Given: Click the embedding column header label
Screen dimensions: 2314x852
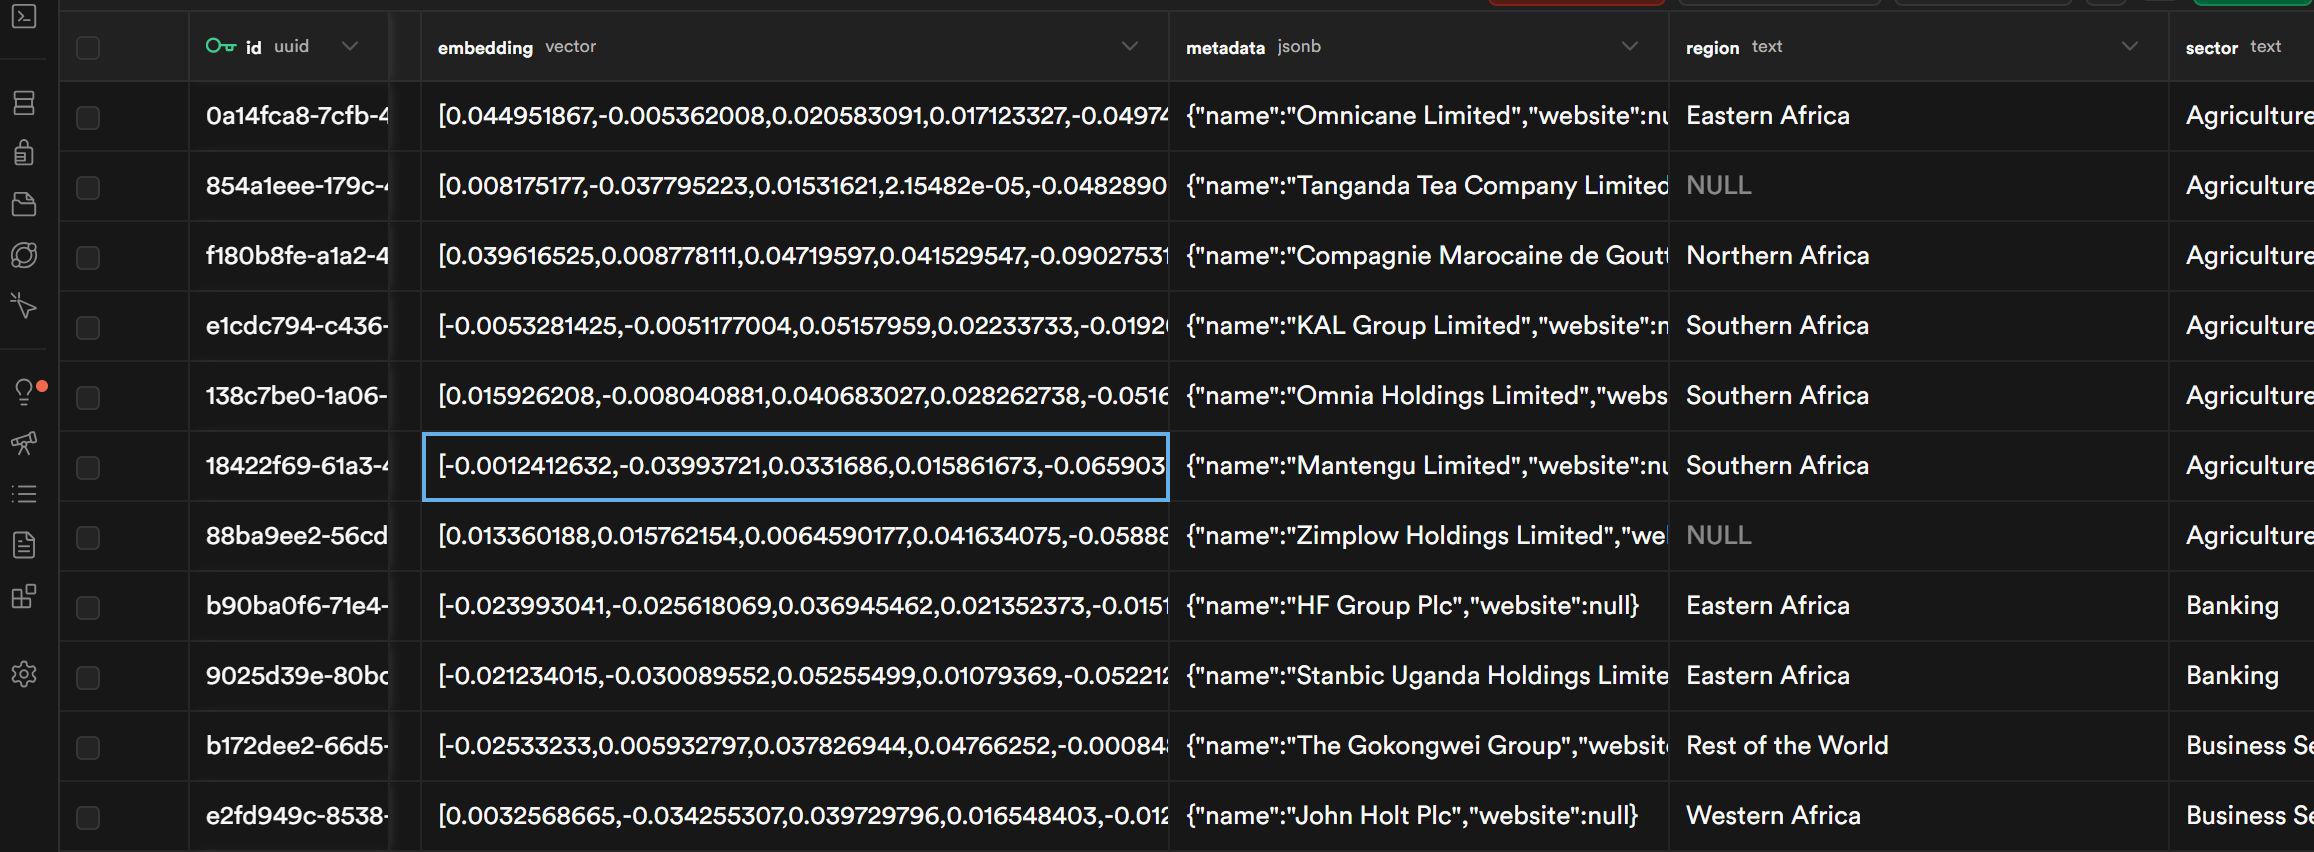Looking at the screenshot, I should [485, 47].
